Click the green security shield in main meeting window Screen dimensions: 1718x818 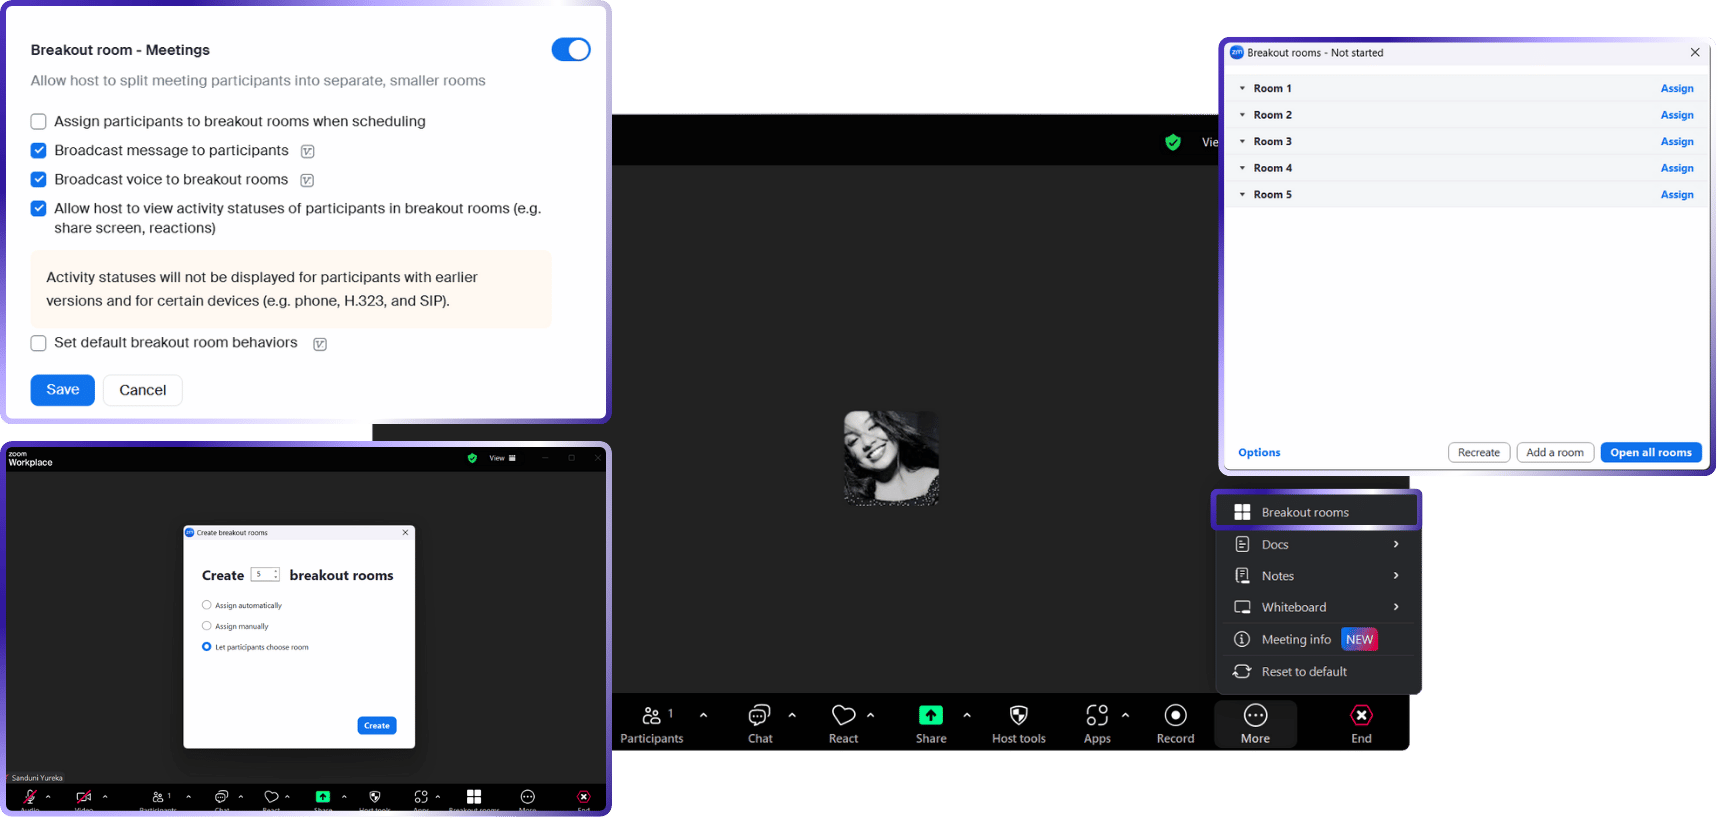pos(1173,142)
